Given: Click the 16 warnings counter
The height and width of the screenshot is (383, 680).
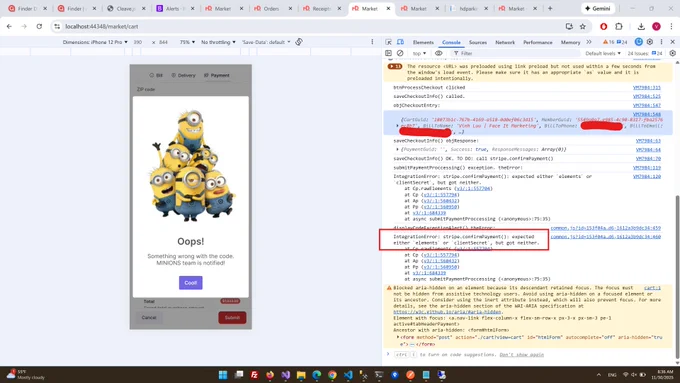Looking at the screenshot, I should tap(608, 42).
